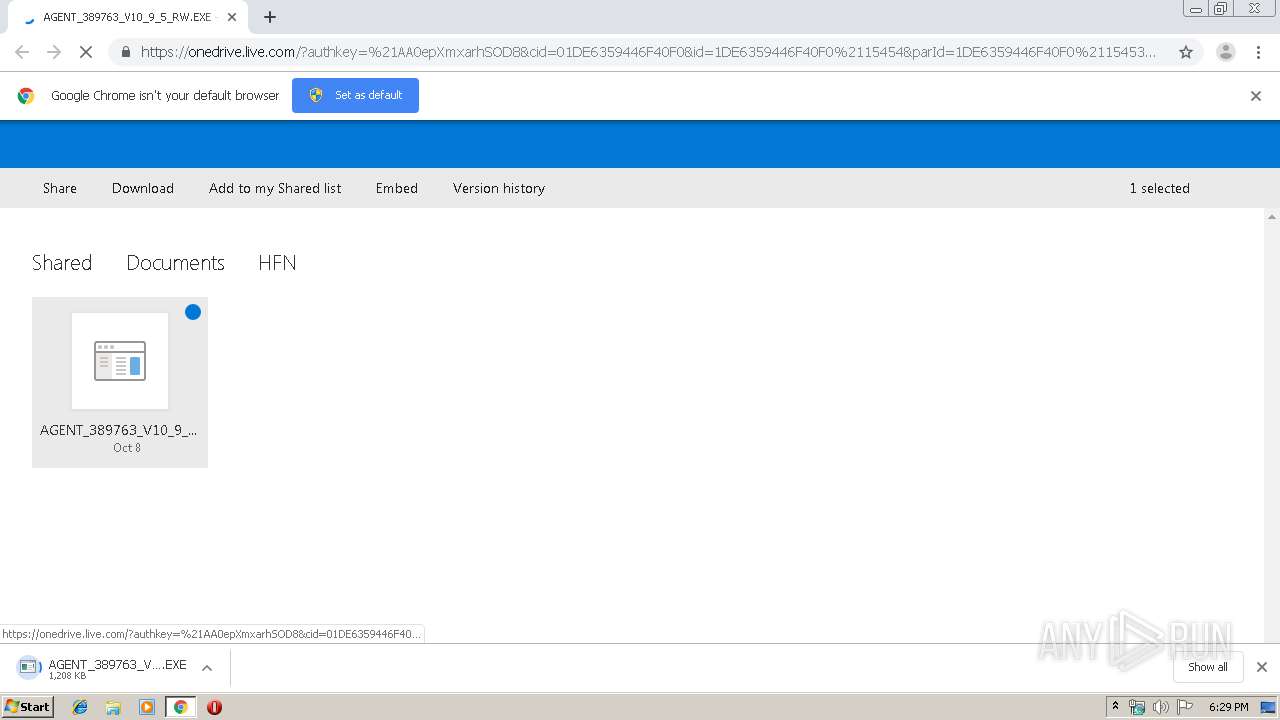Close the AGENT_389763 tab
This screenshot has width=1280, height=720.
tap(232, 17)
